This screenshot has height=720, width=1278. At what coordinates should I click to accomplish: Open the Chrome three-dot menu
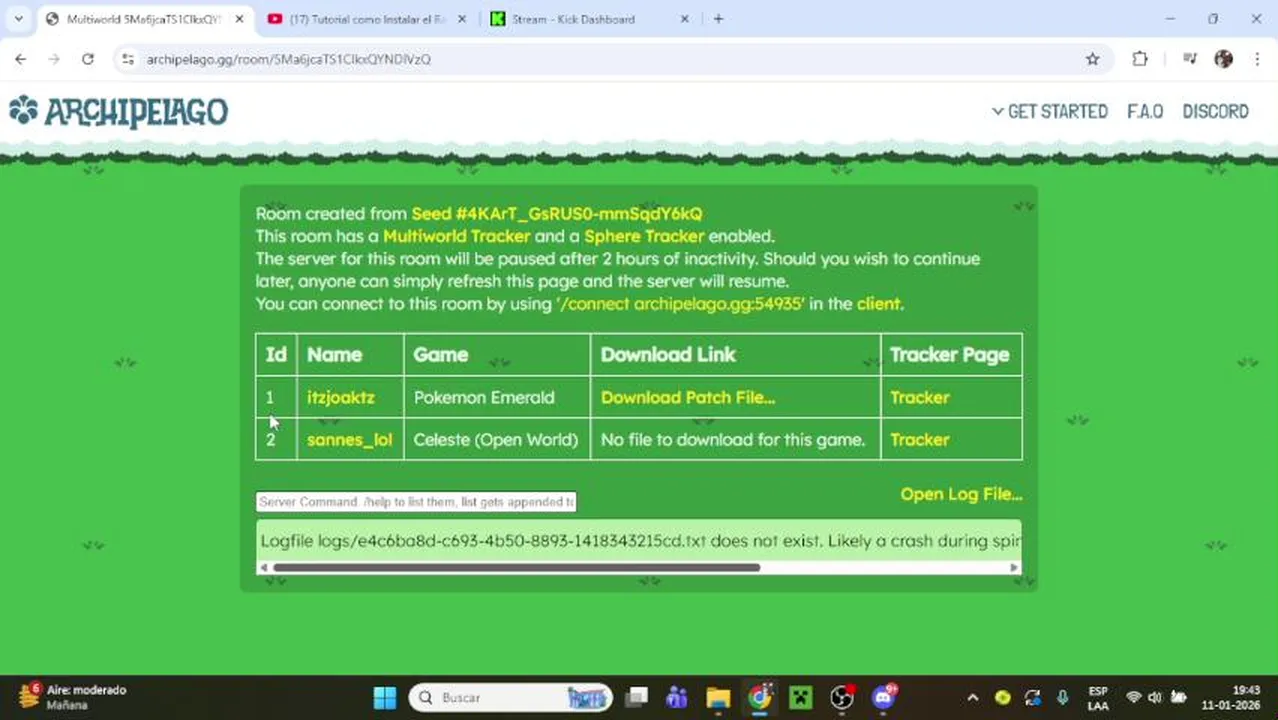pos(1257,59)
